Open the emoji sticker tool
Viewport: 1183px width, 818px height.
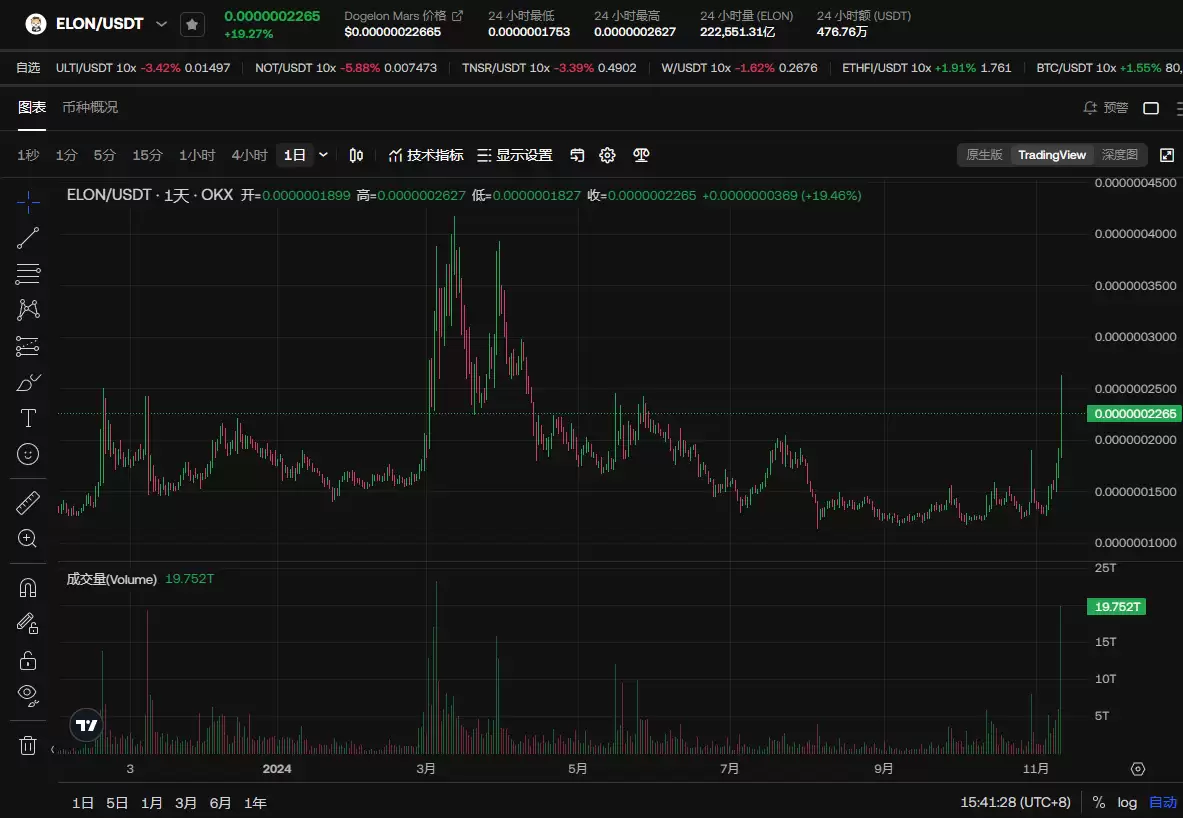(x=28, y=454)
